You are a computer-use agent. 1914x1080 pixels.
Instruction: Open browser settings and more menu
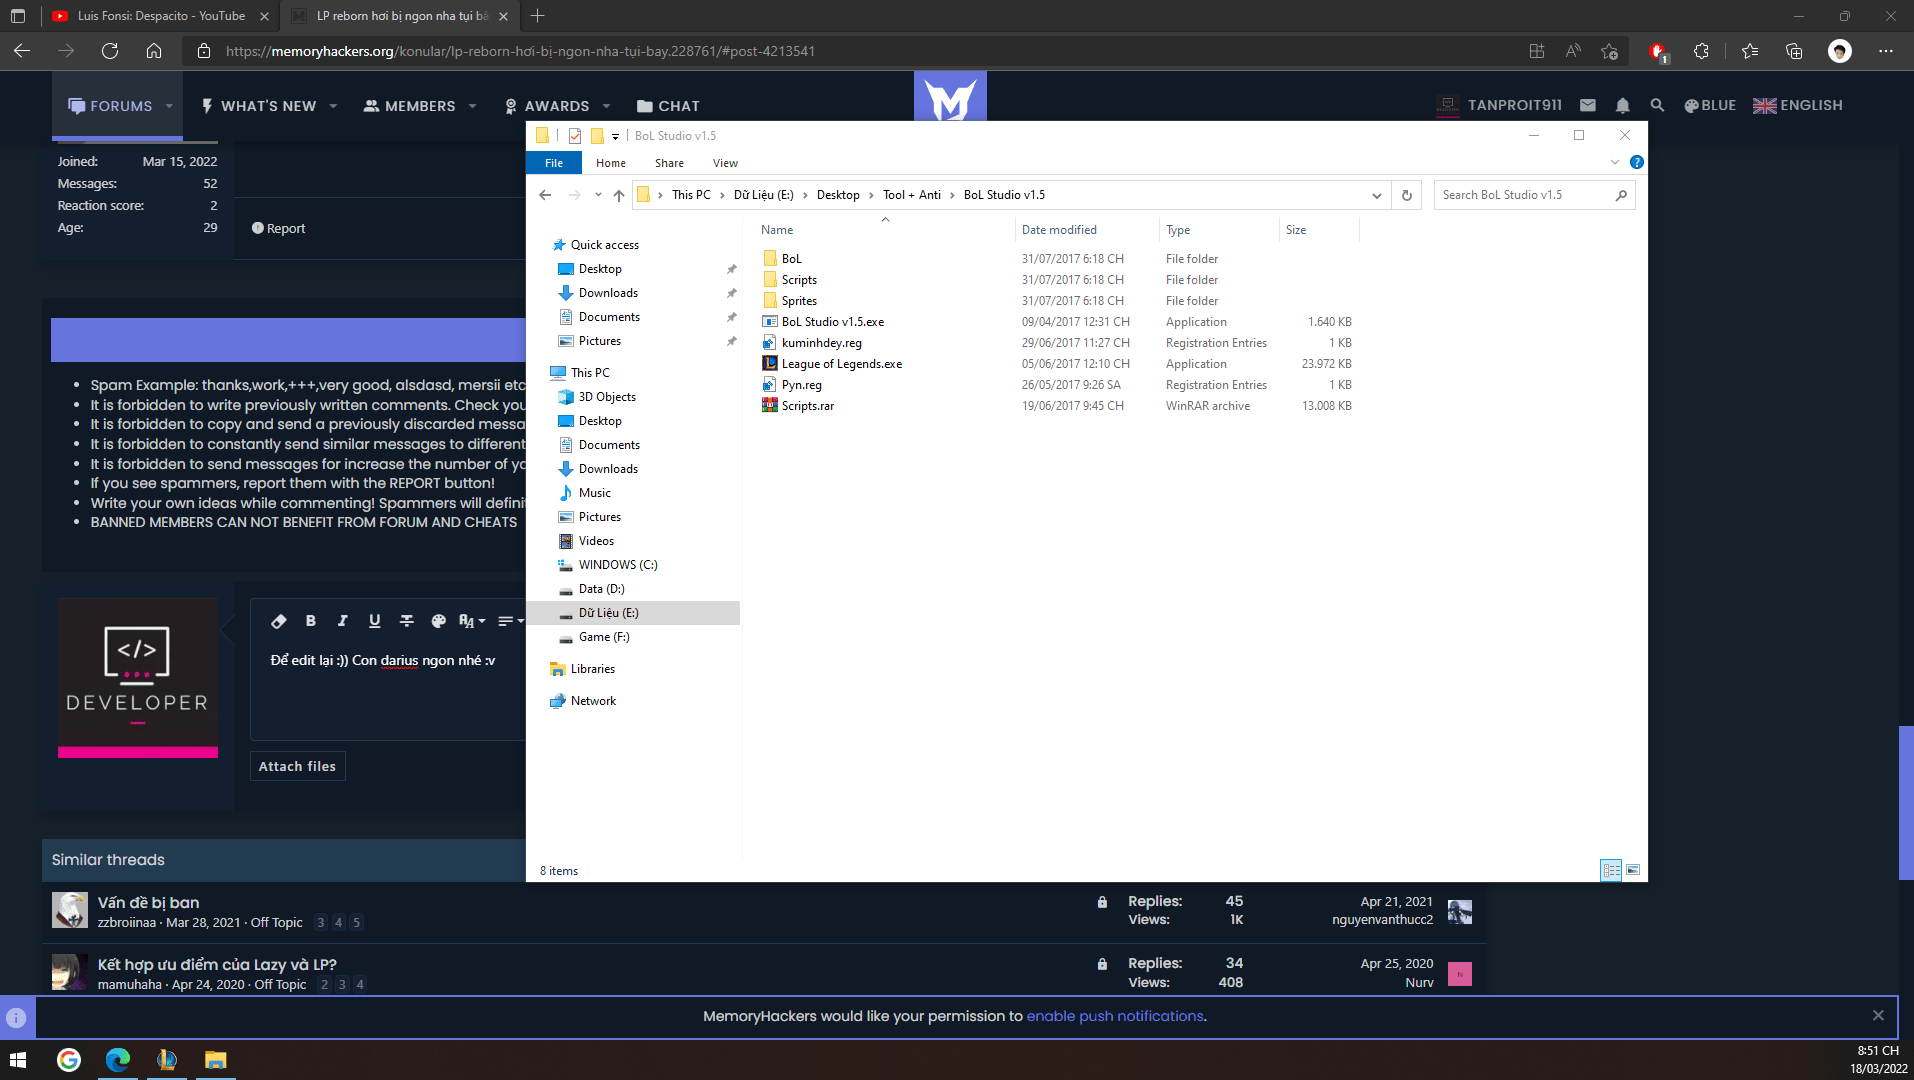pyautogui.click(x=1886, y=51)
